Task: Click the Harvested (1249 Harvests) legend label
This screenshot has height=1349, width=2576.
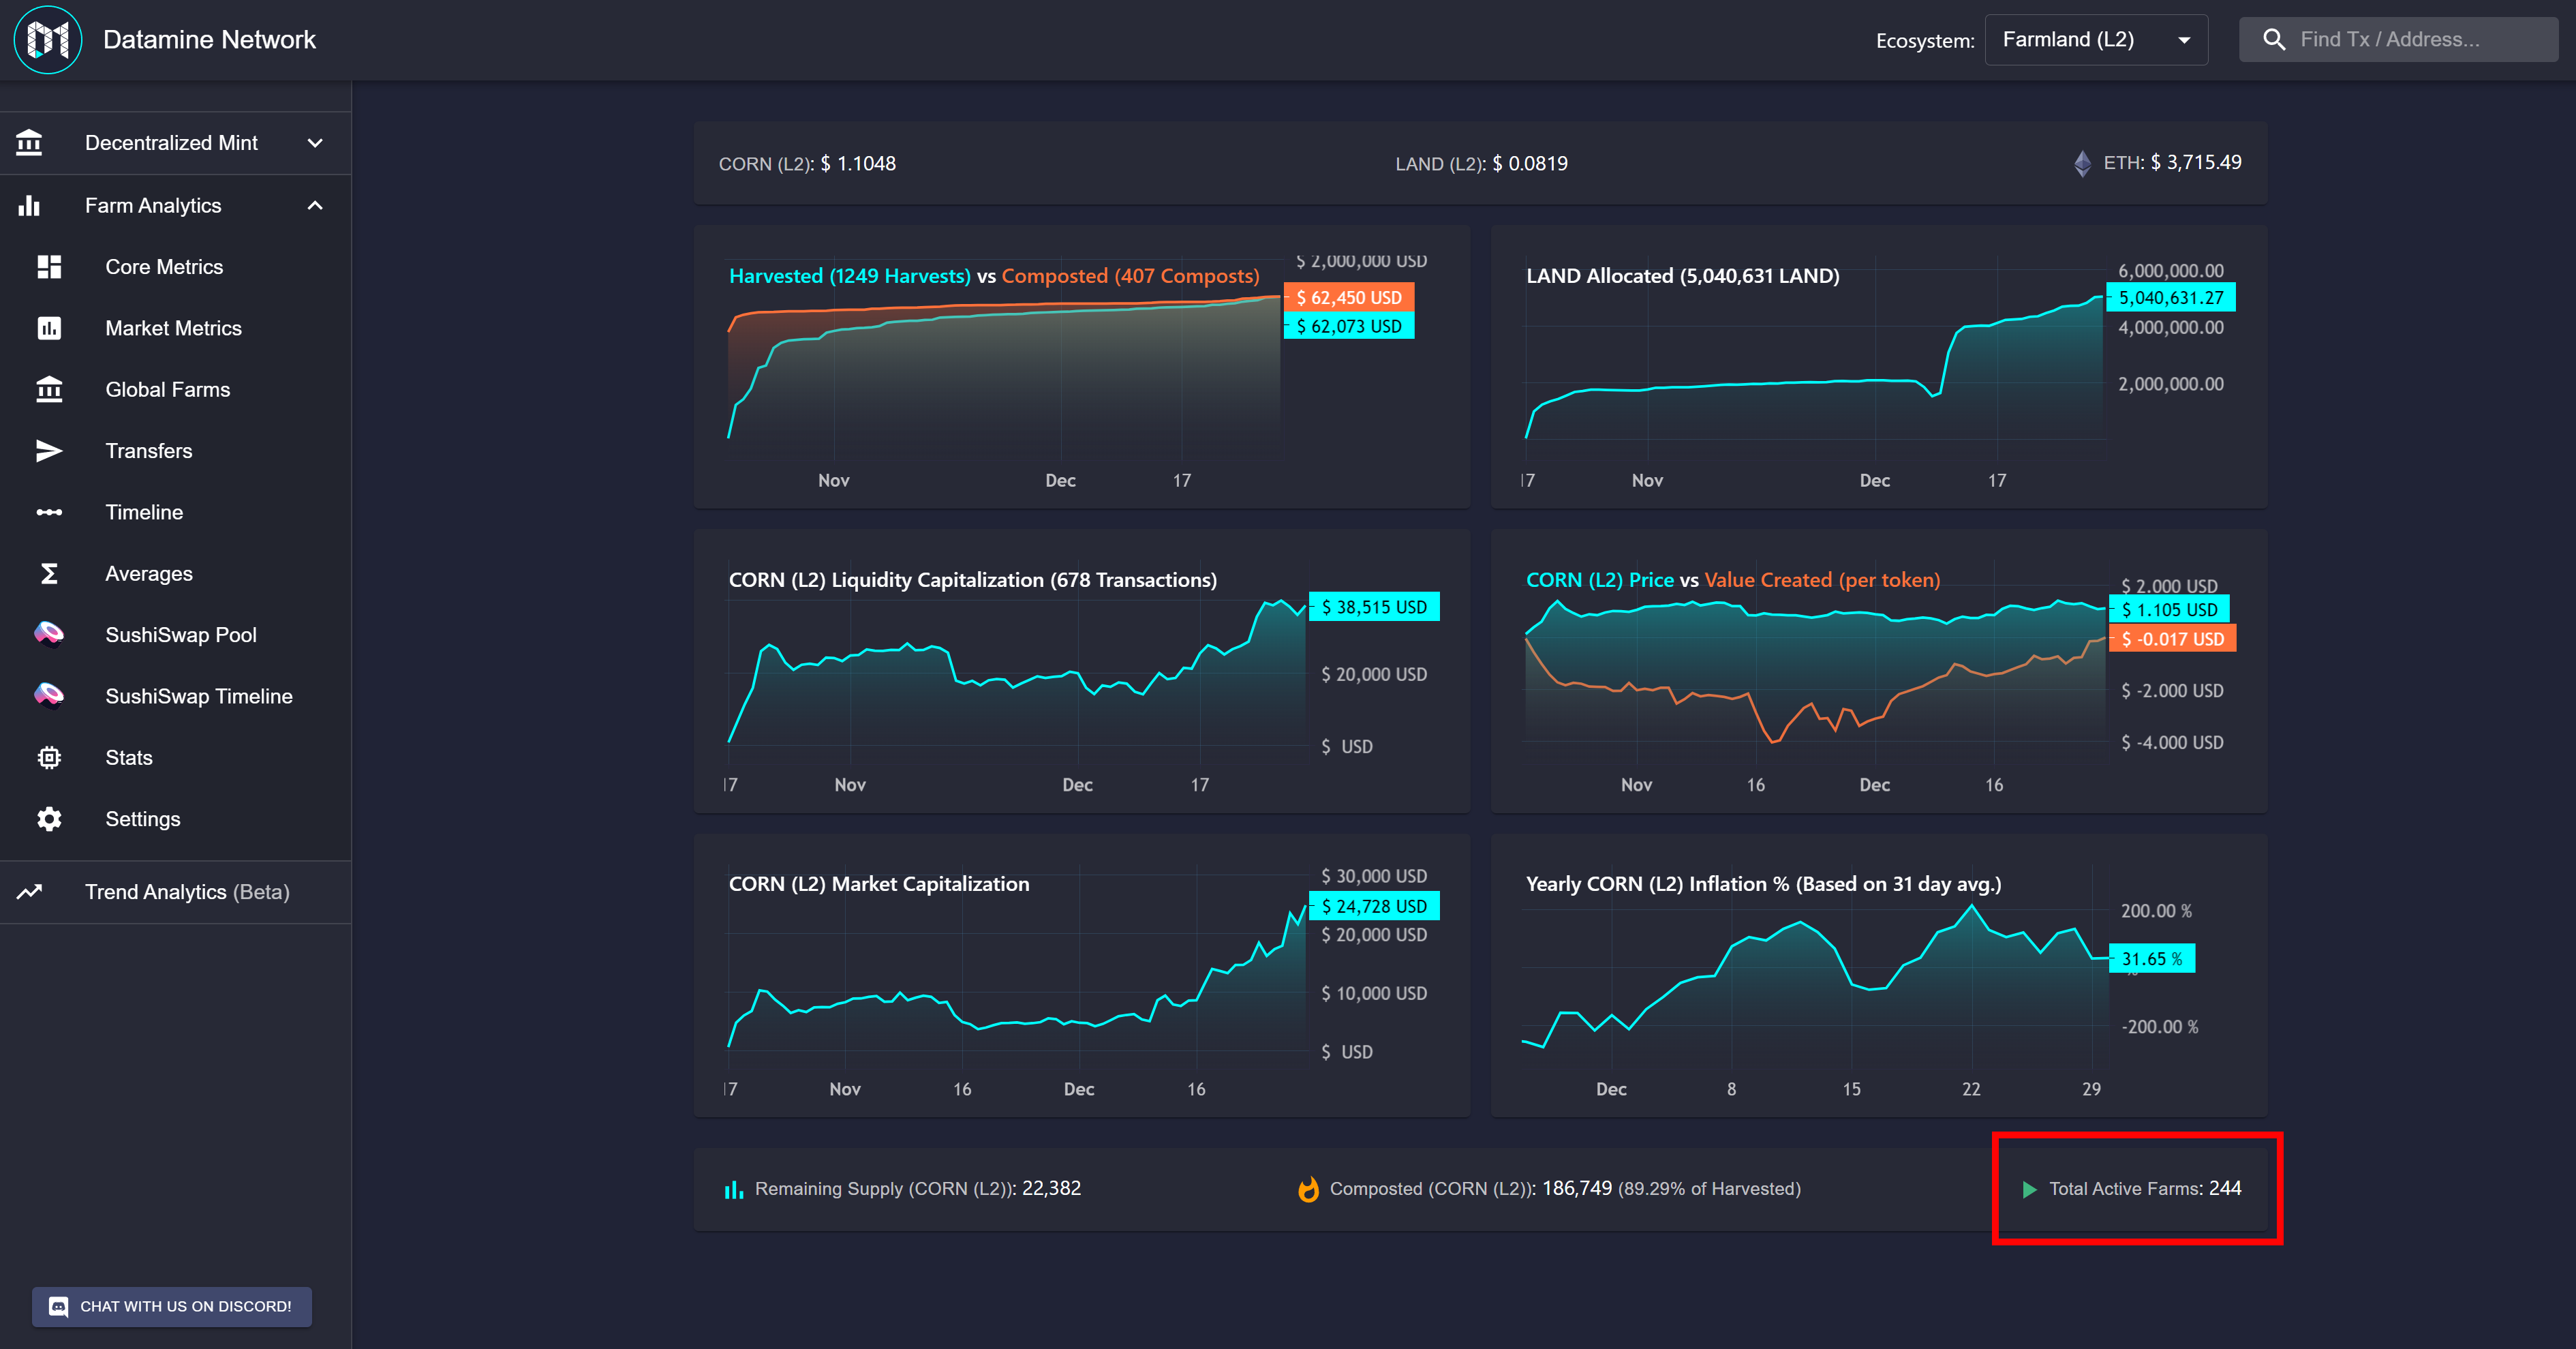Action: click(x=850, y=276)
